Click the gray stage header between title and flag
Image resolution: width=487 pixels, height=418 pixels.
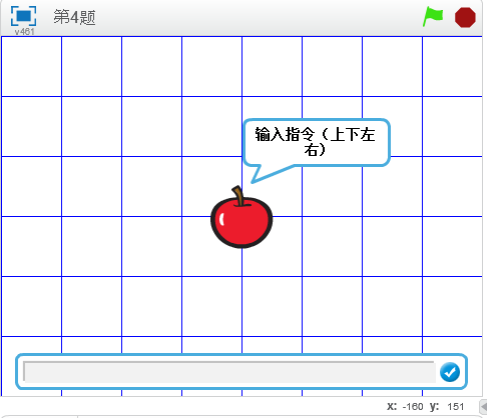click(258, 17)
